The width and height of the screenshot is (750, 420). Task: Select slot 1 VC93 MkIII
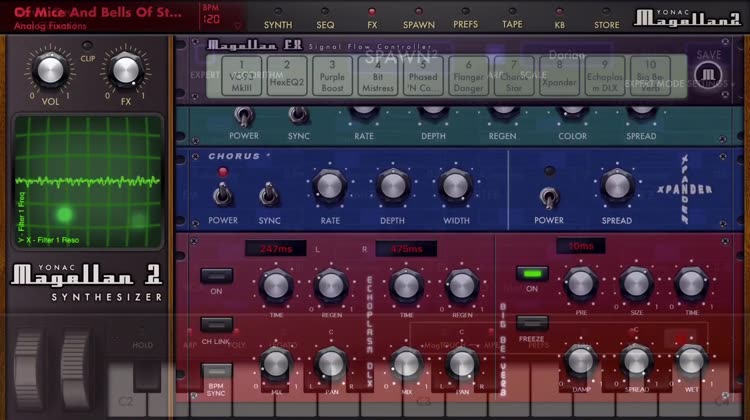point(242,76)
